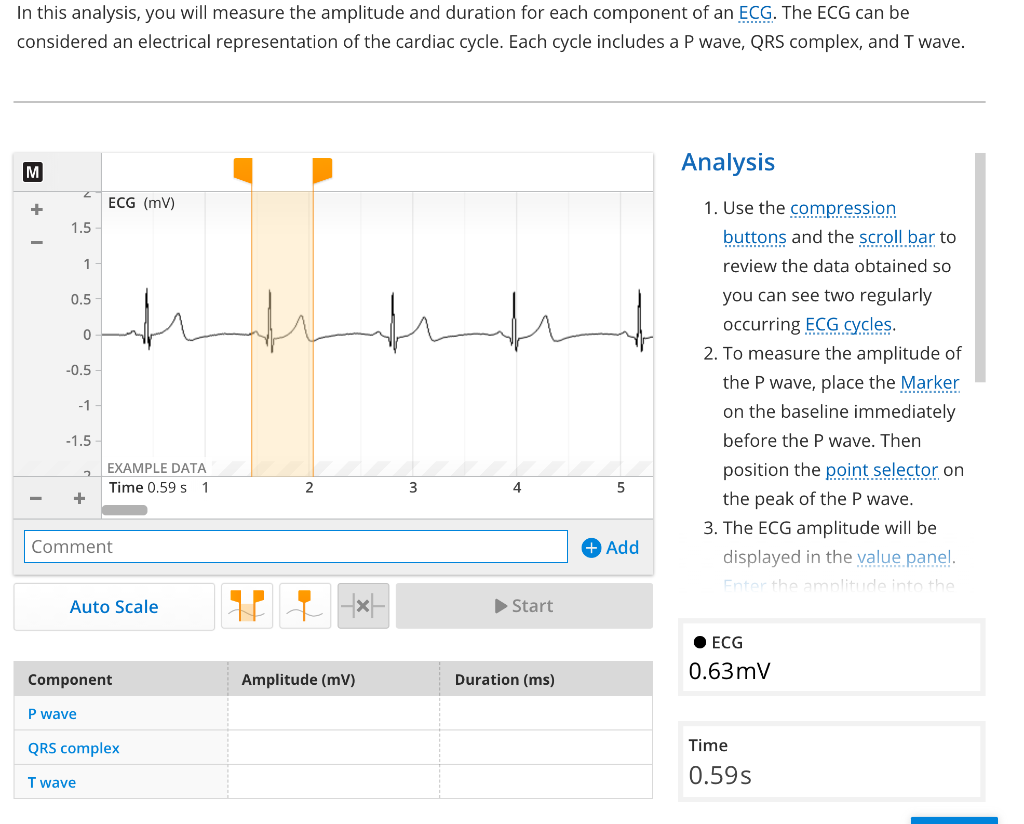Zoom in the vertical ECG axis
Screen dimensions: 1024x824
click(37, 211)
